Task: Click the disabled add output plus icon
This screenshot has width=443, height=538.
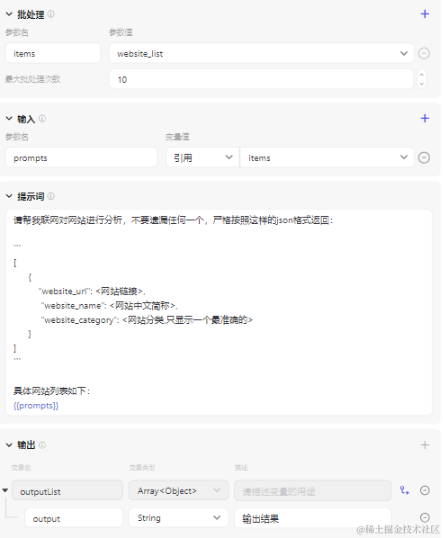Action: (424, 445)
